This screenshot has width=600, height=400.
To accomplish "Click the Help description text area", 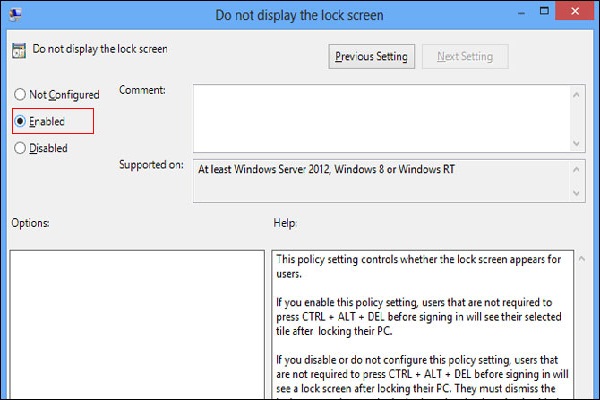I will coord(420,320).
